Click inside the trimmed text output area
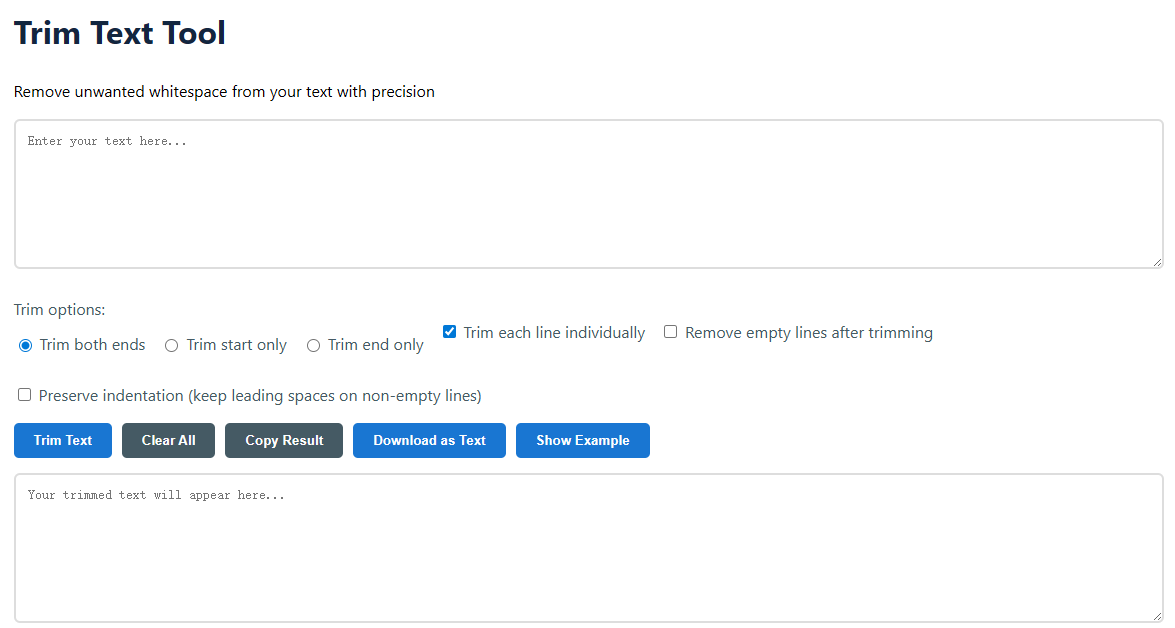 pyautogui.click(x=588, y=548)
